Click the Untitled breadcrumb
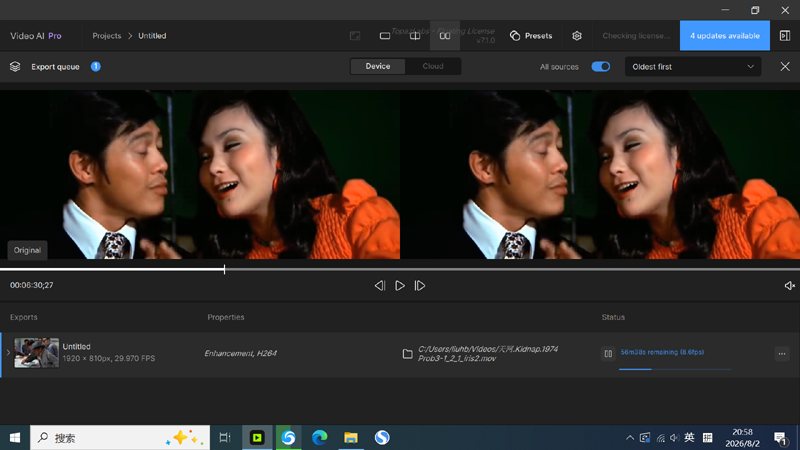The image size is (800, 450). pyautogui.click(x=152, y=36)
